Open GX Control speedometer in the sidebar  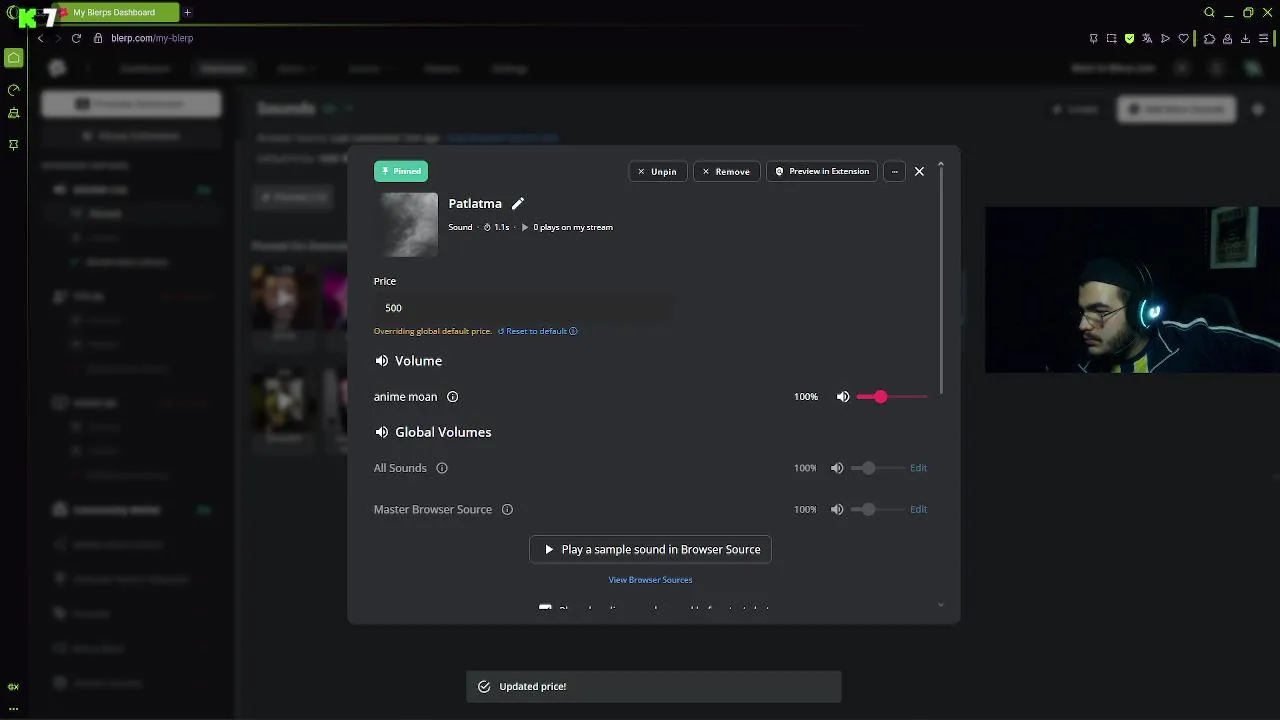[14, 90]
